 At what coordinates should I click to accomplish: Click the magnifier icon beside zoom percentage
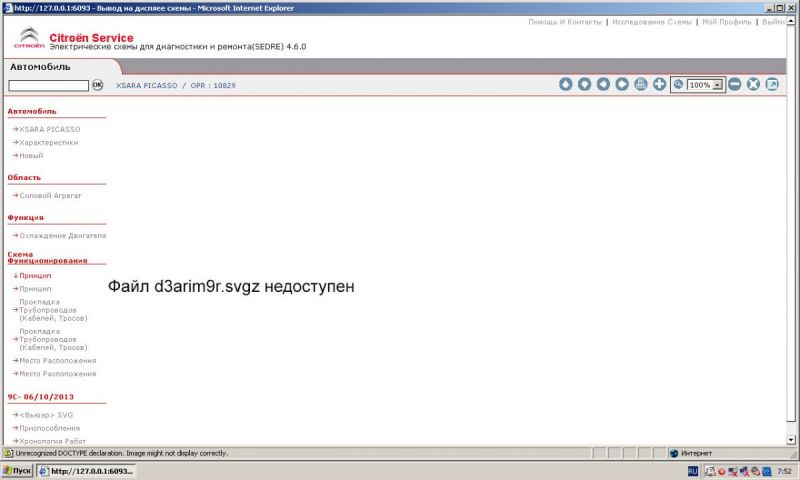(678, 85)
